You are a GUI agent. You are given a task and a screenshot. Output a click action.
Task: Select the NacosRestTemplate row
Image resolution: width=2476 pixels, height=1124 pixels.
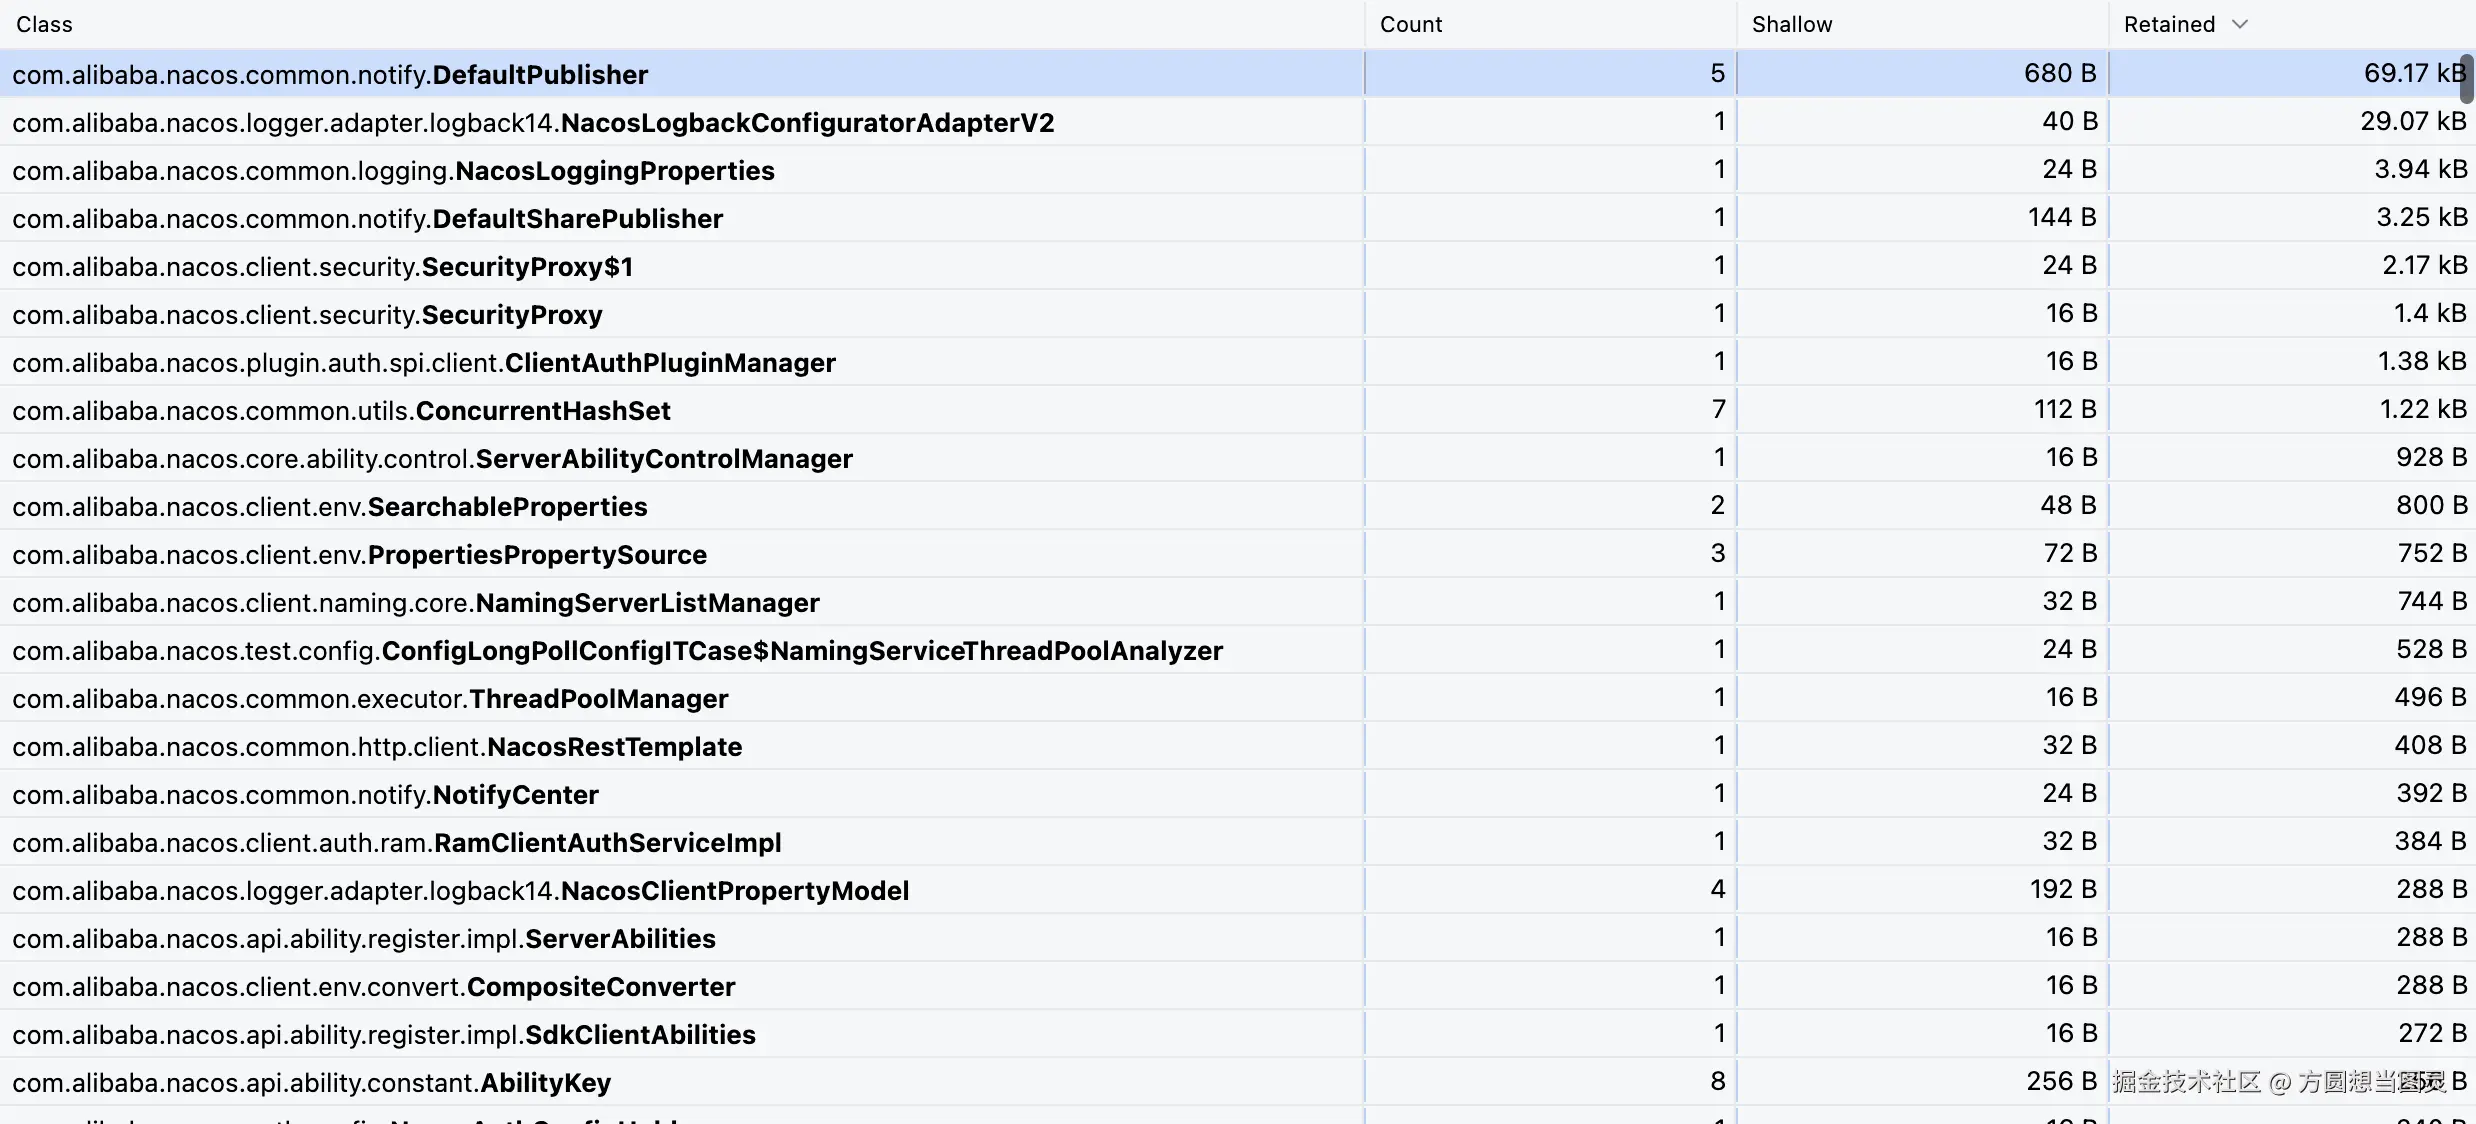[x=1238, y=745]
